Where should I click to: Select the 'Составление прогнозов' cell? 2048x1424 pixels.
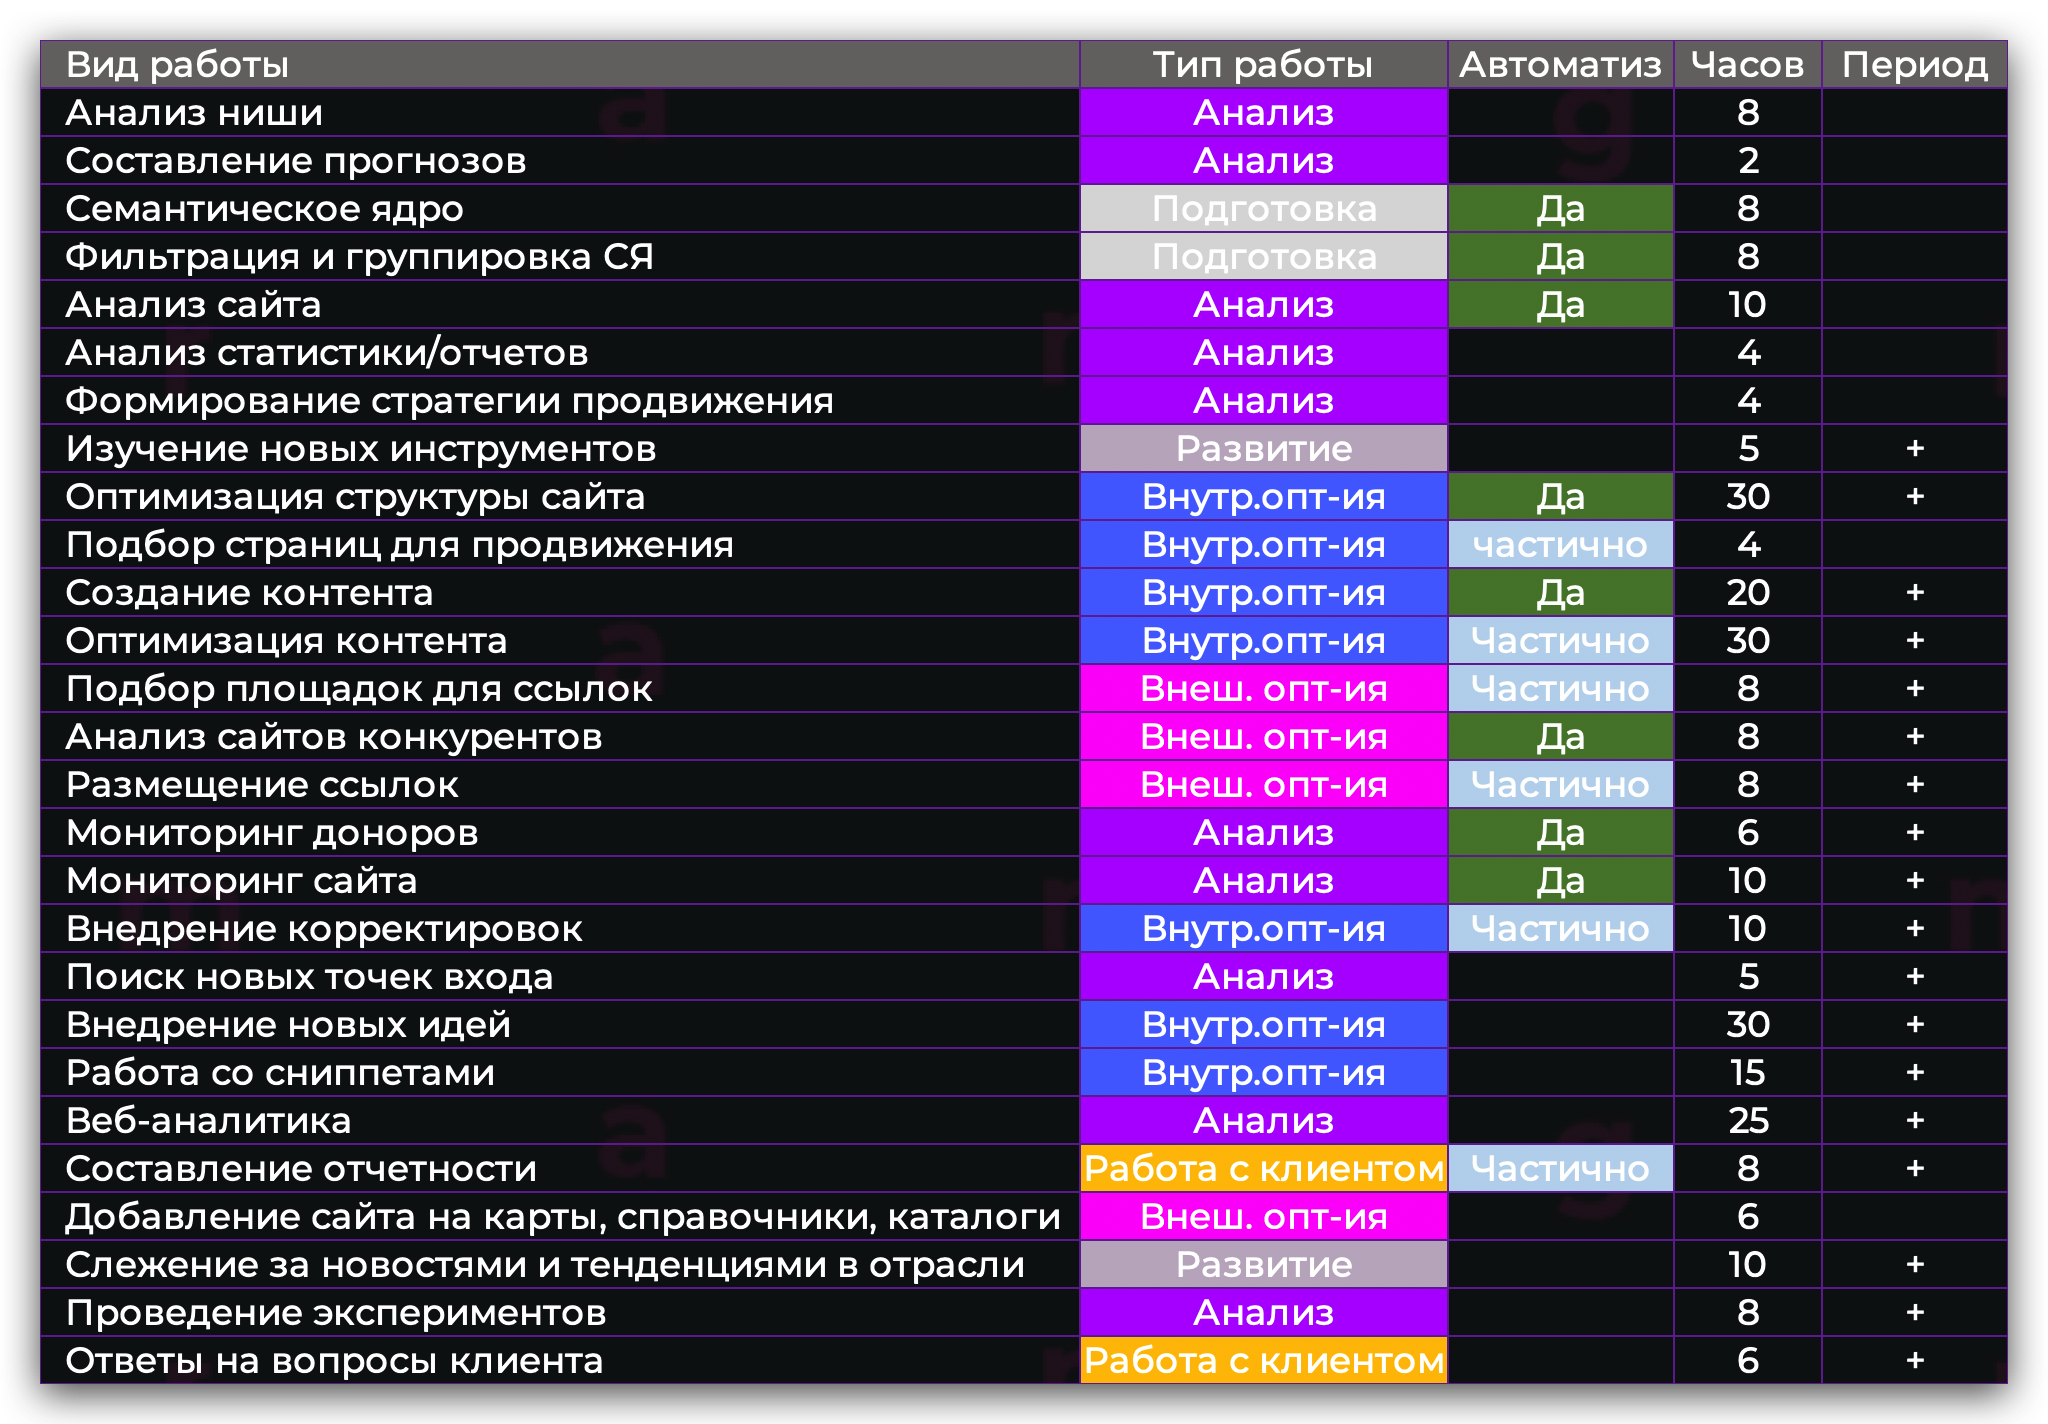[560, 161]
